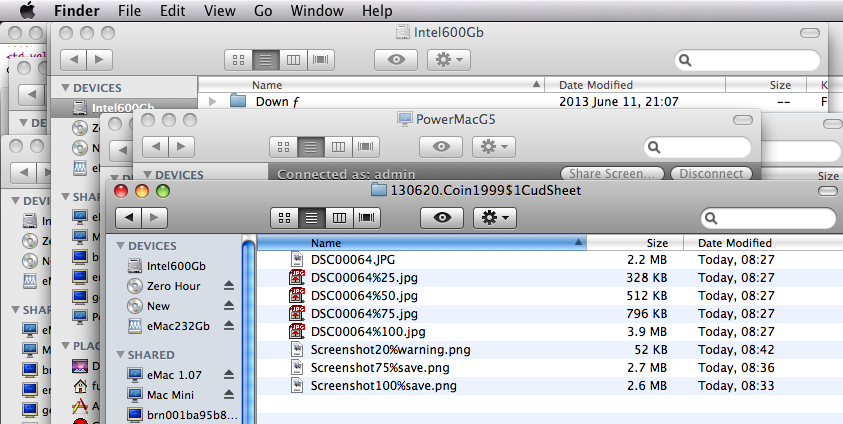Image resolution: width=843 pixels, height=424 pixels.
Task: Eject the eMac232Gb volume
Action: (x=229, y=326)
